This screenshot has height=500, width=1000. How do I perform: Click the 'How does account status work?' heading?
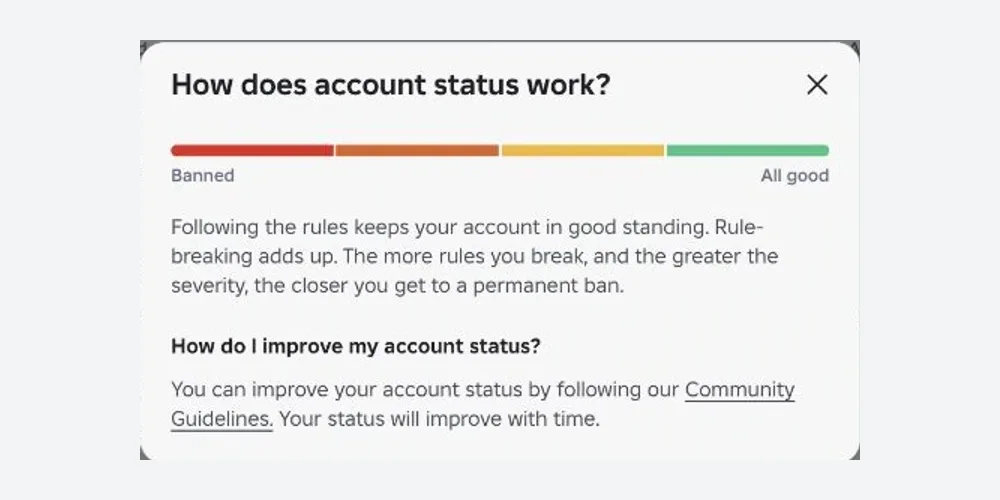(391, 84)
